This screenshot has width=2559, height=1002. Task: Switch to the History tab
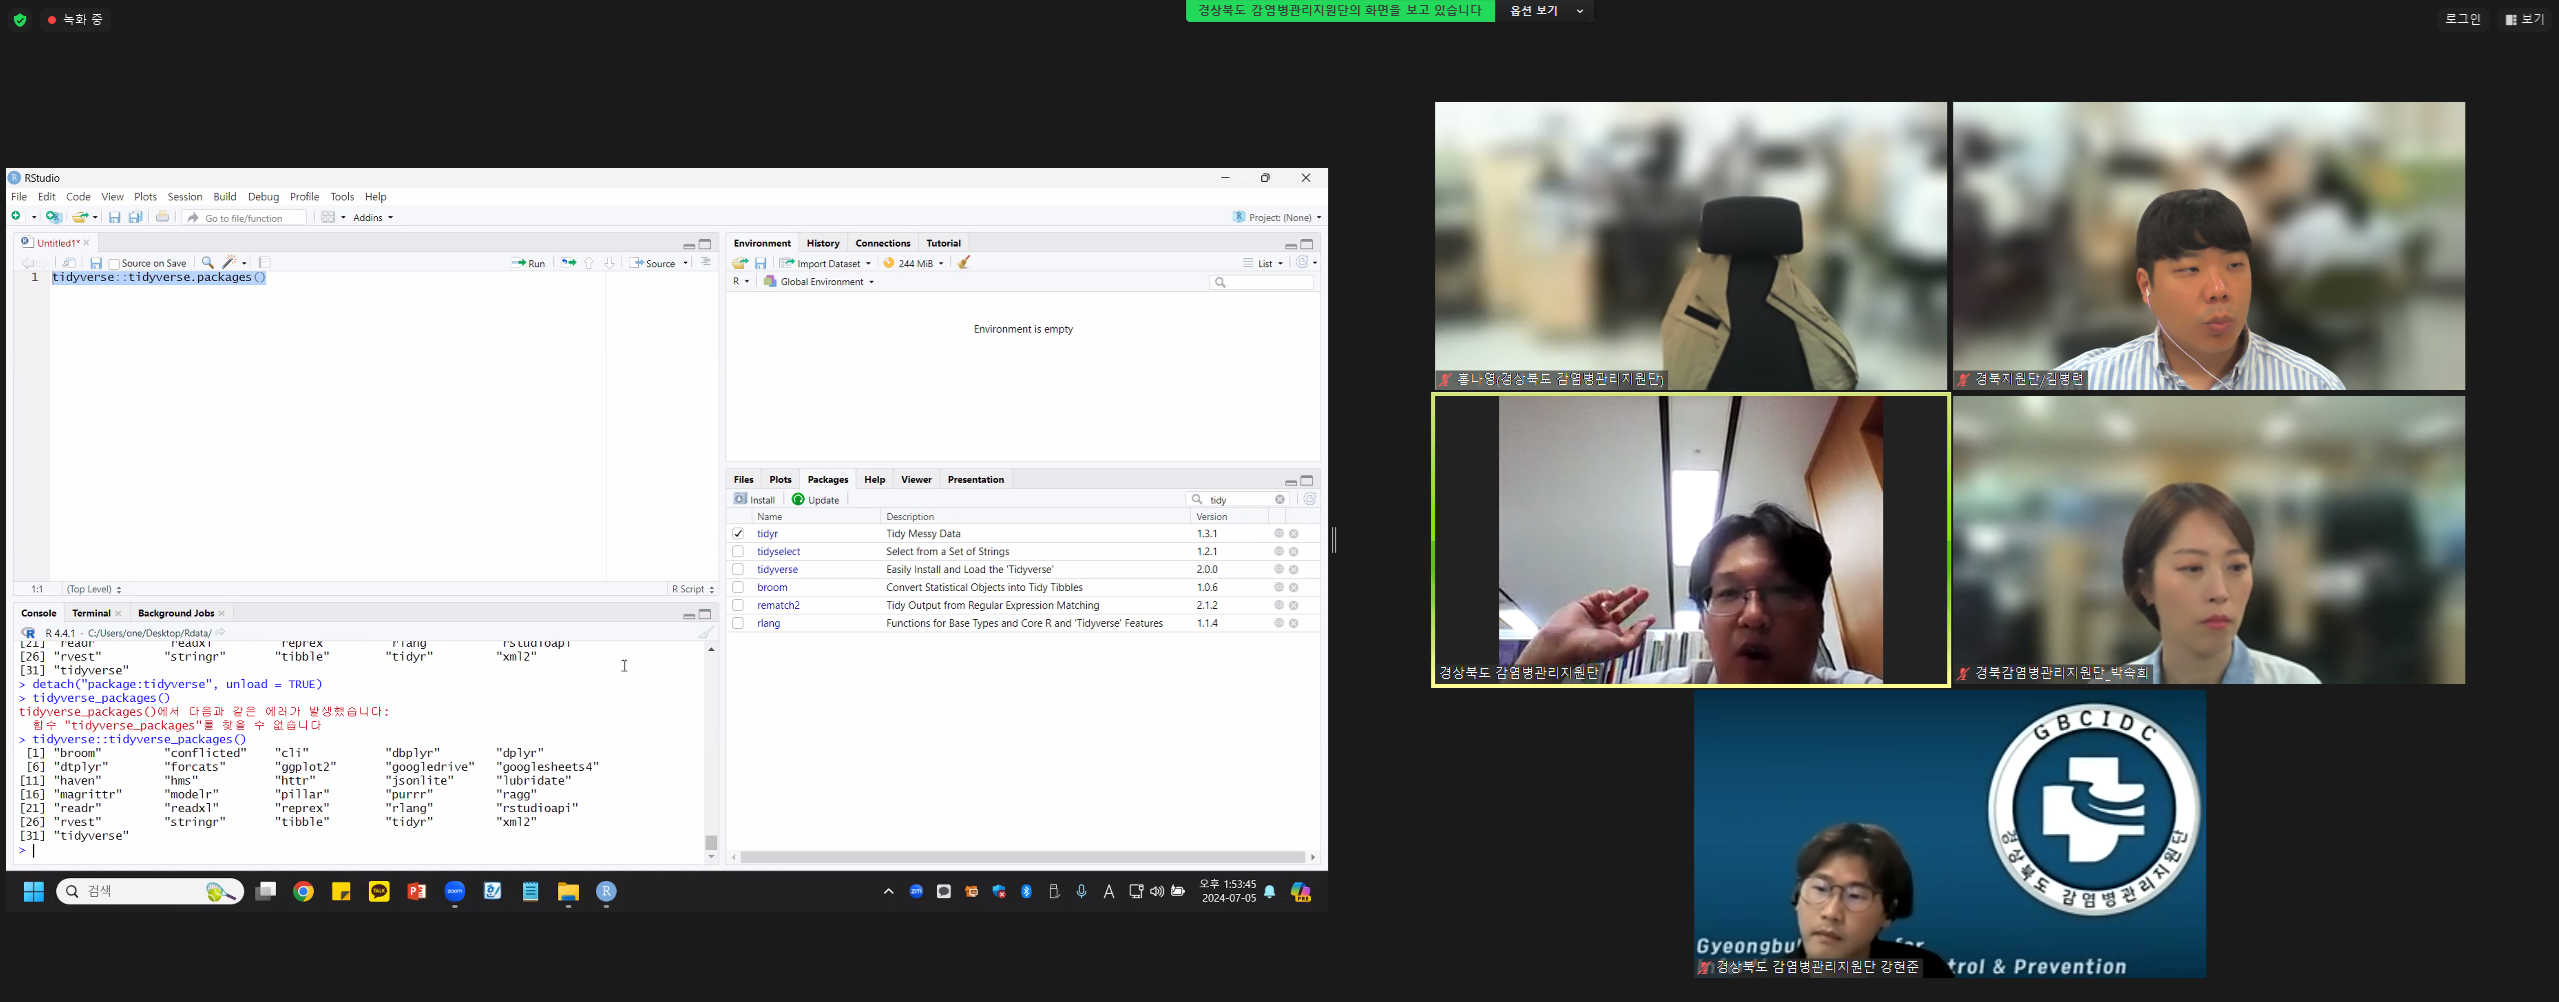click(823, 243)
